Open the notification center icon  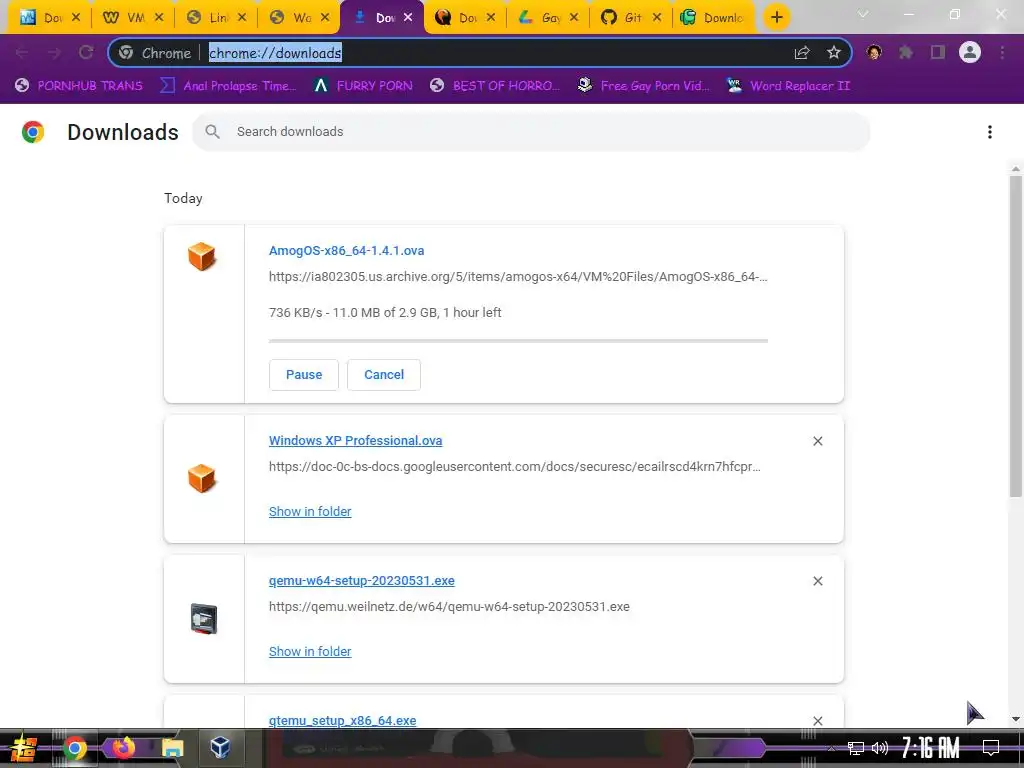pos(991,748)
